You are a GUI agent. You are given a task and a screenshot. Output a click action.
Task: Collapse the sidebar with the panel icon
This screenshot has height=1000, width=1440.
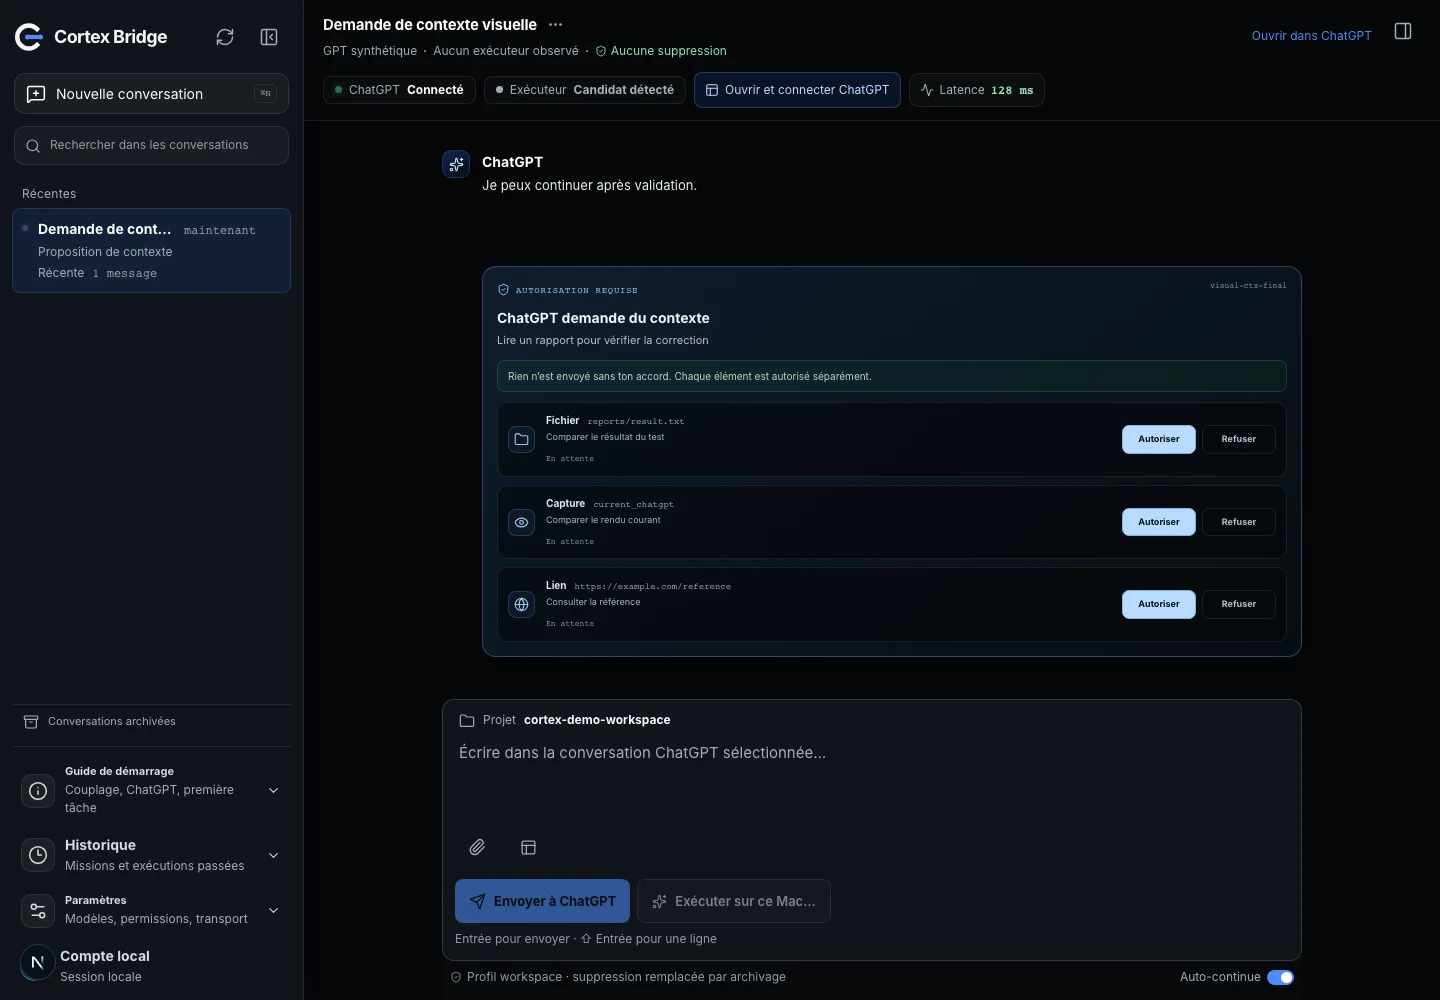click(x=269, y=37)
